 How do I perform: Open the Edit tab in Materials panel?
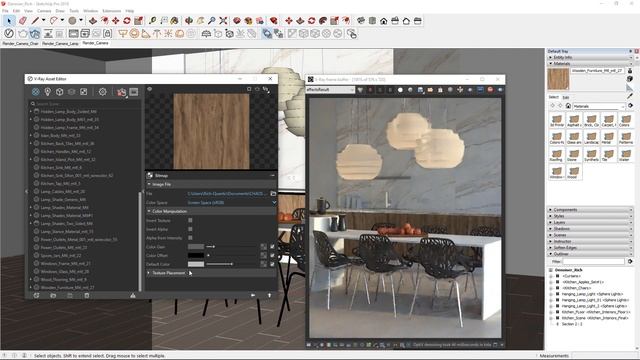566,97
